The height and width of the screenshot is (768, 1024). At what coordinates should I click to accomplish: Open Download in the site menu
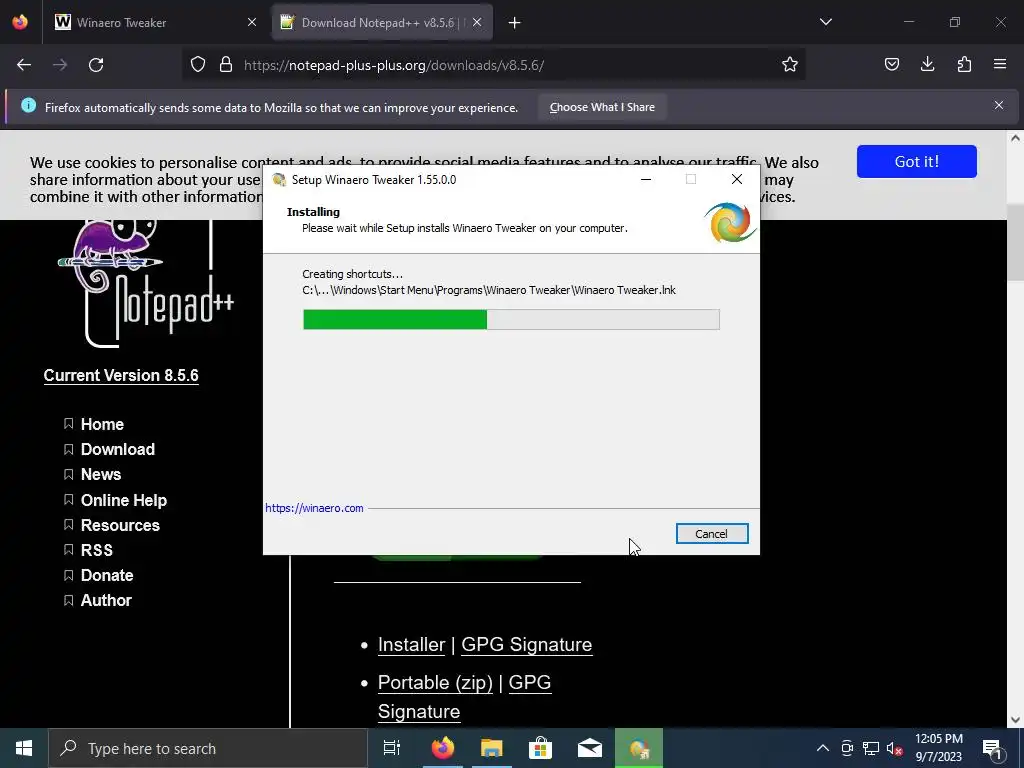[118, 449]
